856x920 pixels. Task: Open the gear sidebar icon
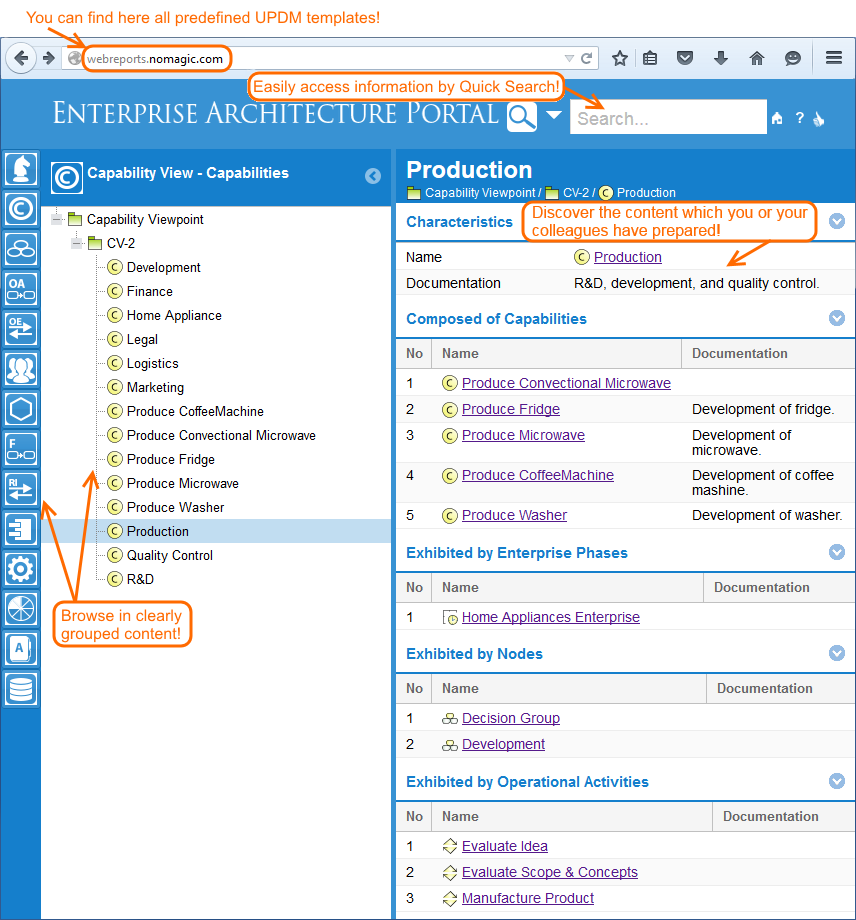coord(21,569)
